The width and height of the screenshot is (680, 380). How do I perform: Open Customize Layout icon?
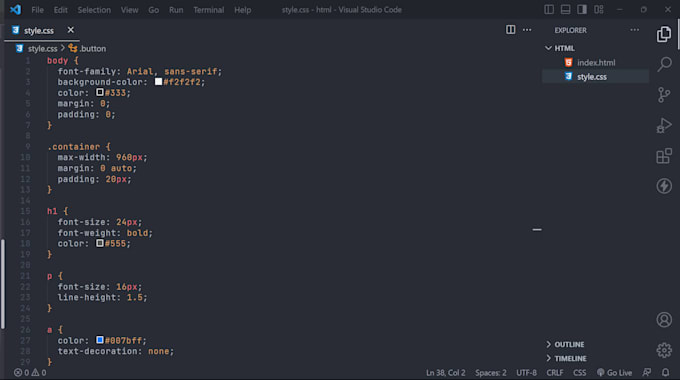click(599, 10)
